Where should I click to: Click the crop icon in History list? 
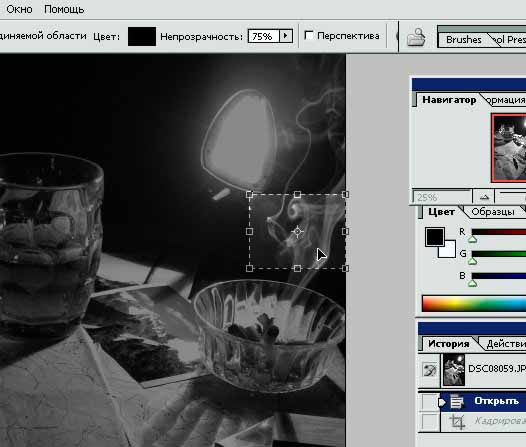457,422
